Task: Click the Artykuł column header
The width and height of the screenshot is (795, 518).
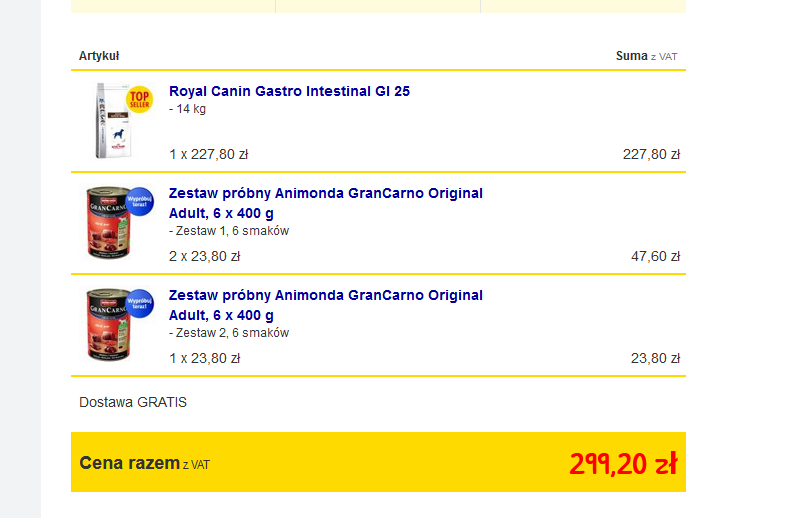Action: (x=99, y=56)
